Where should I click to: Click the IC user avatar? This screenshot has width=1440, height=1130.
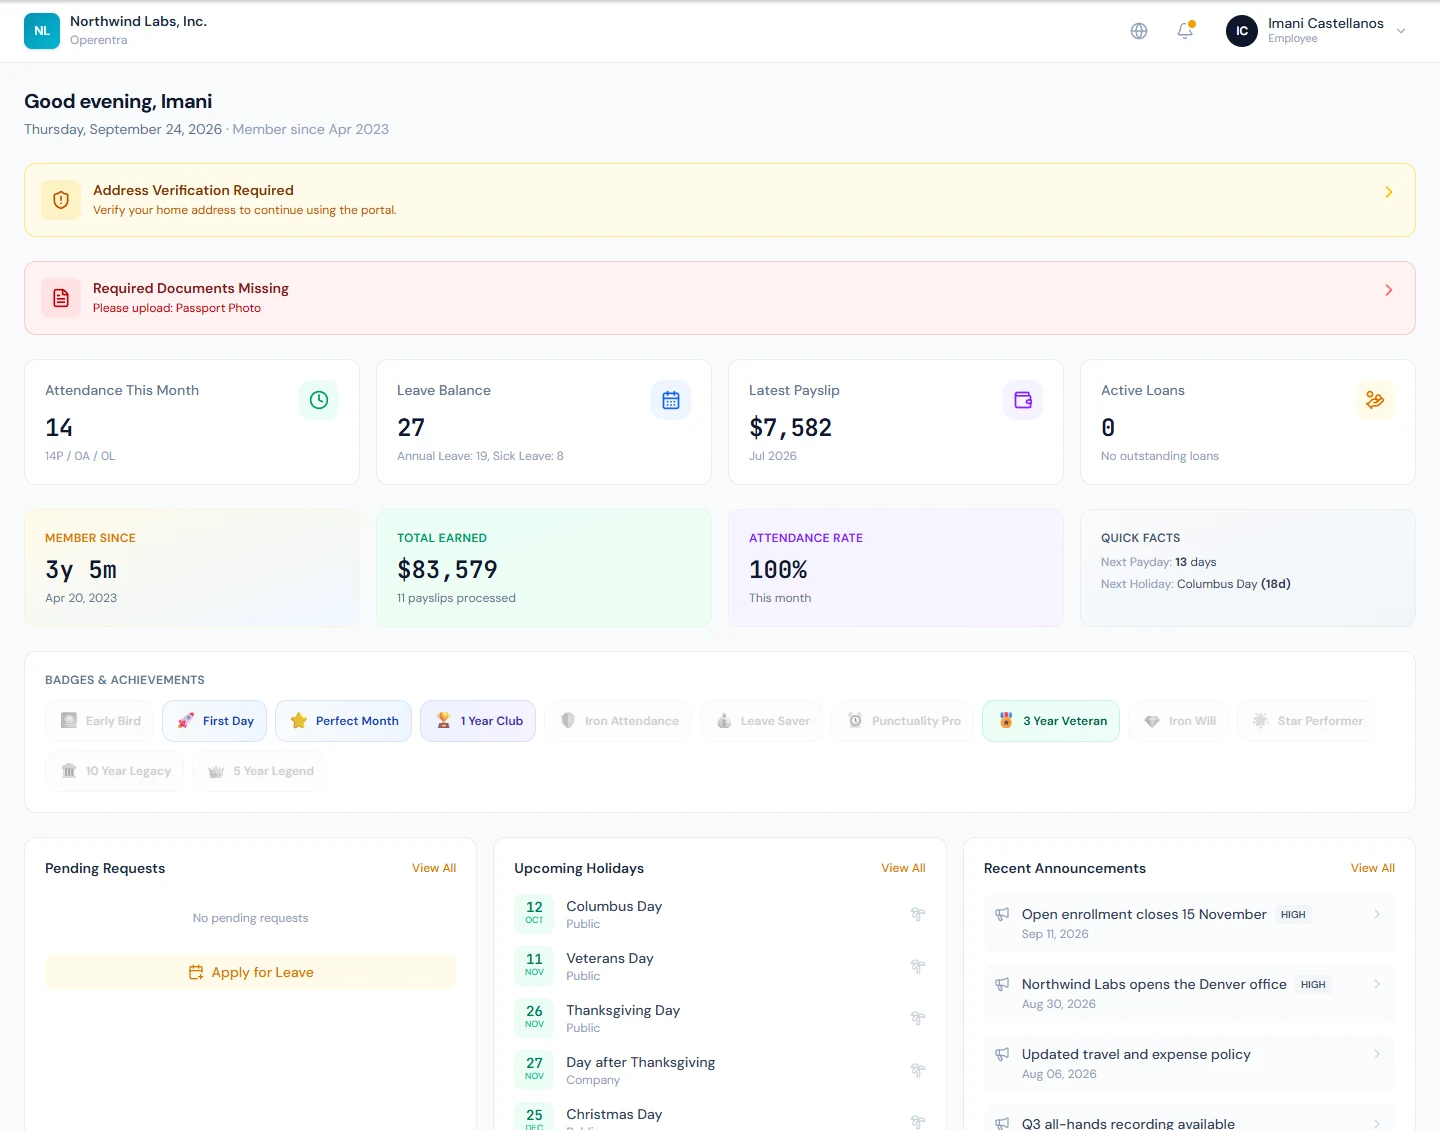1242,31
